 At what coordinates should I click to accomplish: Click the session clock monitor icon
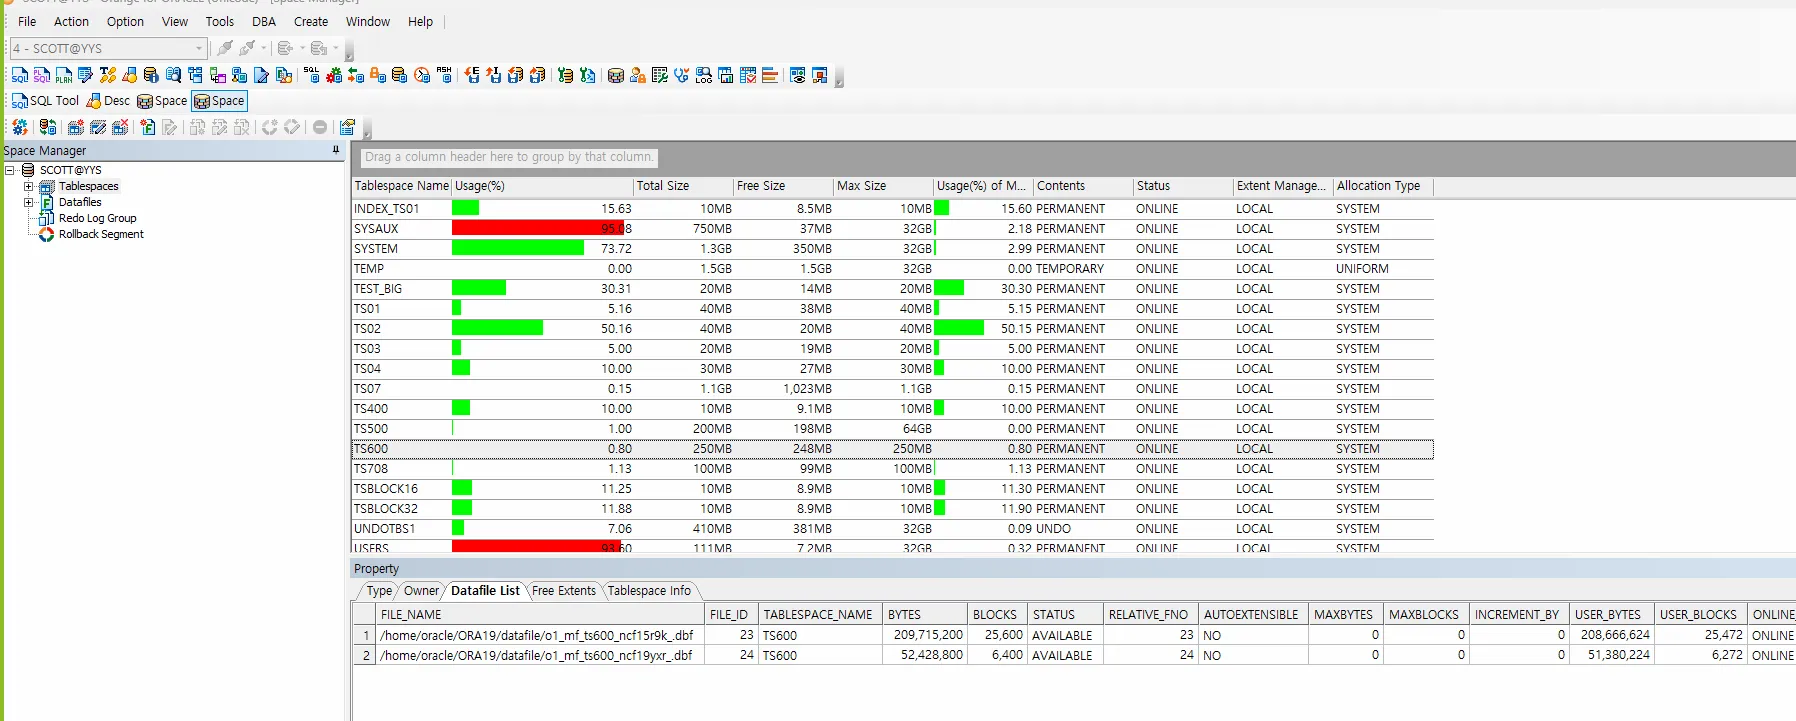[421, 75]
